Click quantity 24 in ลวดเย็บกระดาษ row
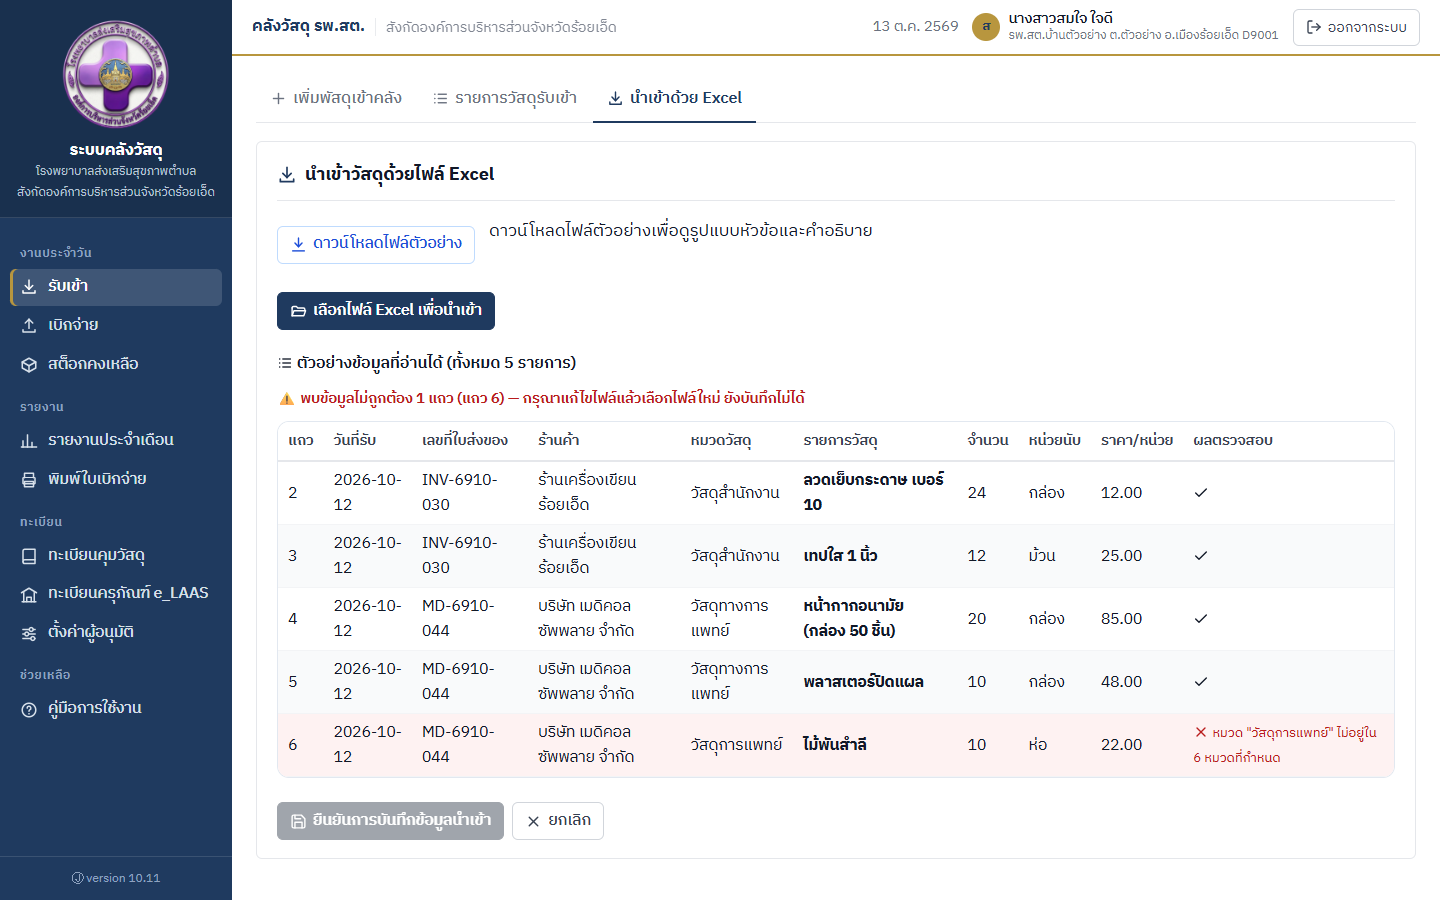This screenshot has height=900, width=1440. pyautogui.click(x=977, y=493)
